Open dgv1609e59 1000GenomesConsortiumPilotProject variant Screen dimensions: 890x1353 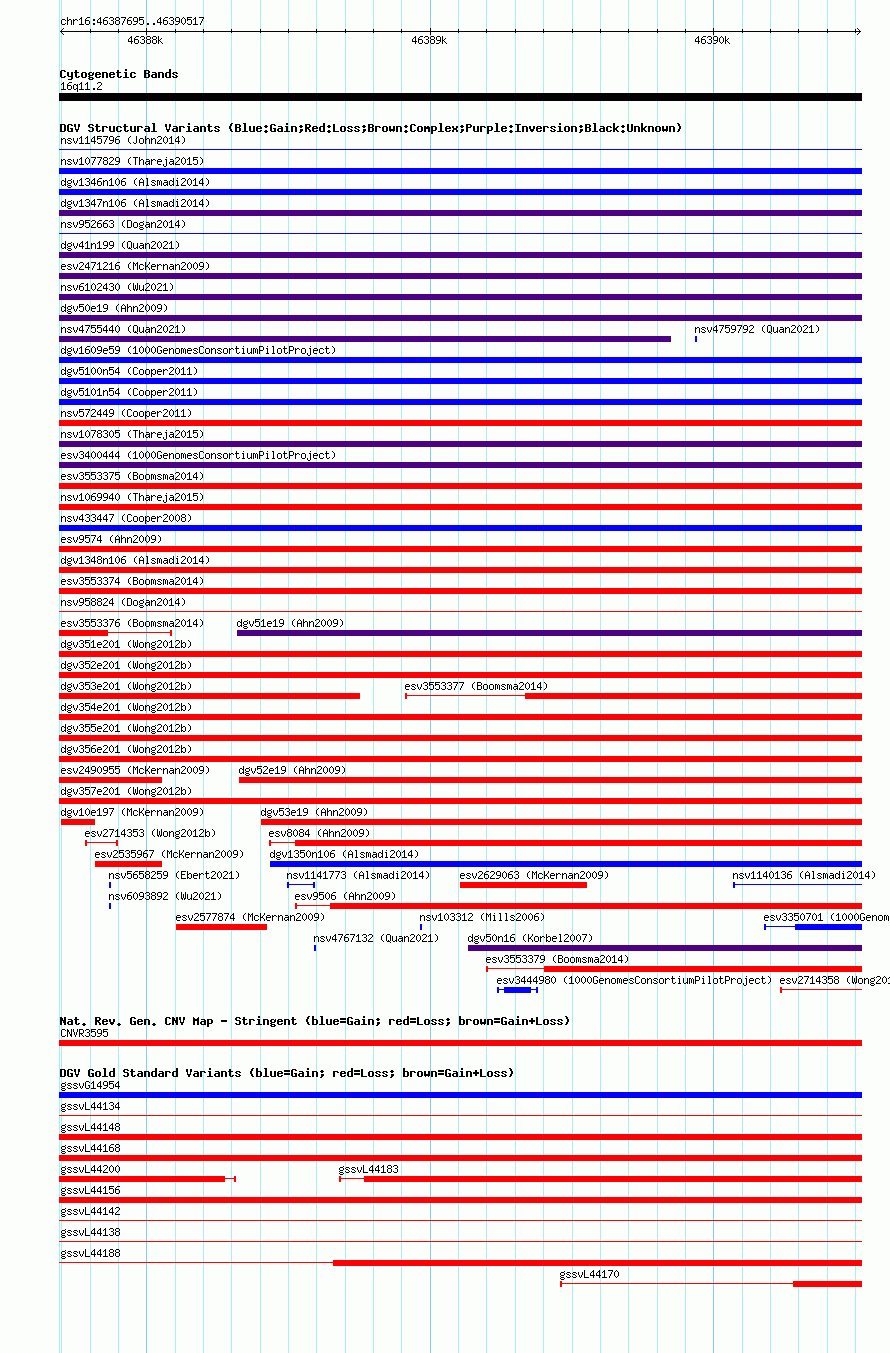tap(198, 350)
